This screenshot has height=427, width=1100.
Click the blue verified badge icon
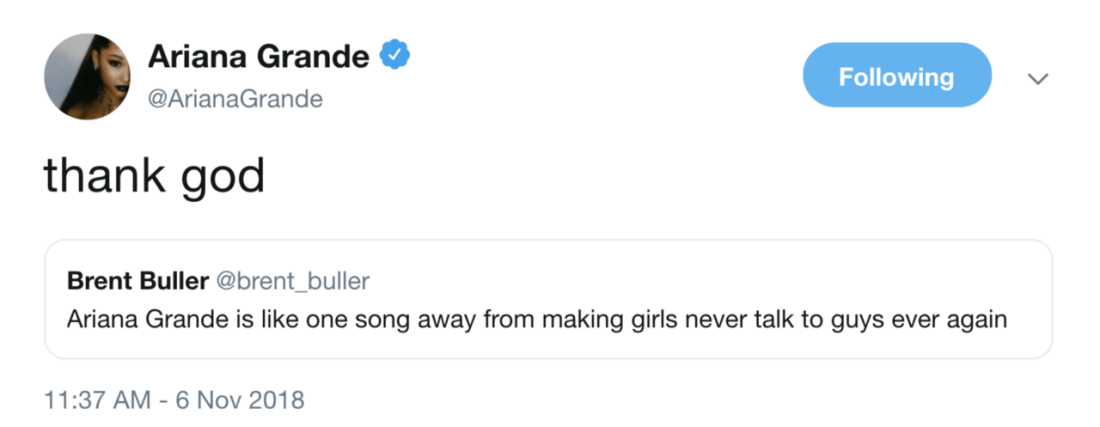[x=397, y=58]
